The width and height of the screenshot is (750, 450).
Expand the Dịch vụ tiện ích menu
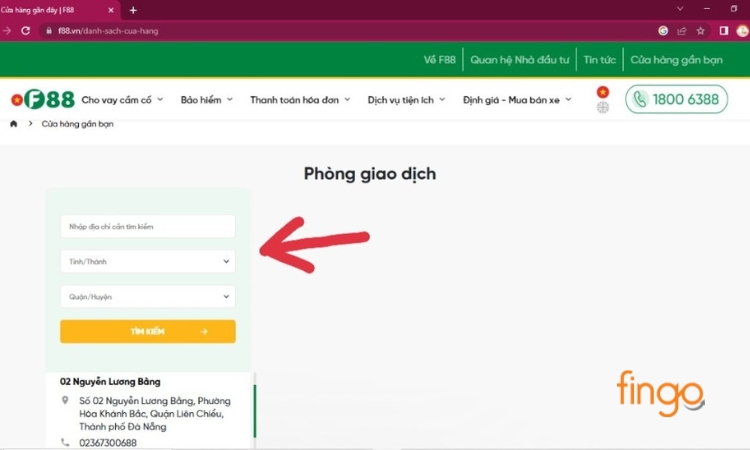tap(406, 100)
